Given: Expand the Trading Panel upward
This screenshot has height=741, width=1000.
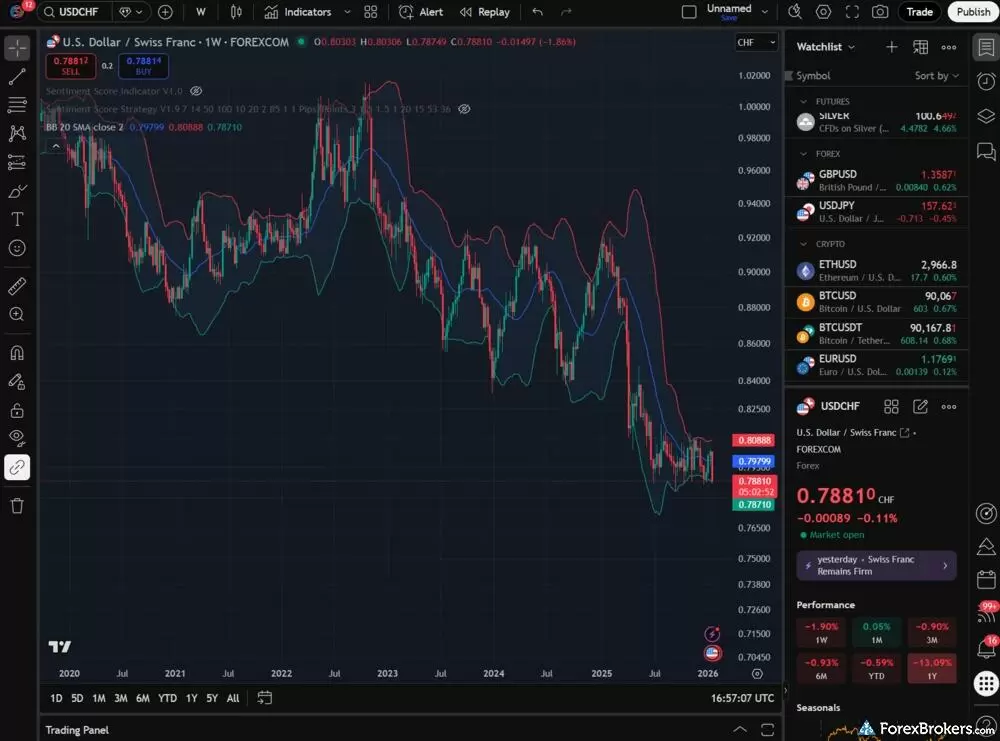Looking at the screenshot, I should 740,730.
